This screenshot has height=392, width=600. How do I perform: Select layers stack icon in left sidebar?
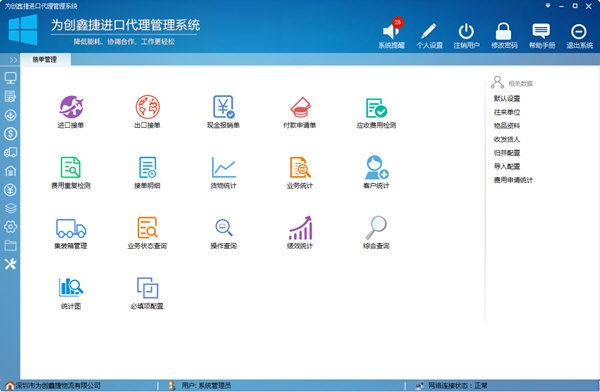tap(10, 208)
